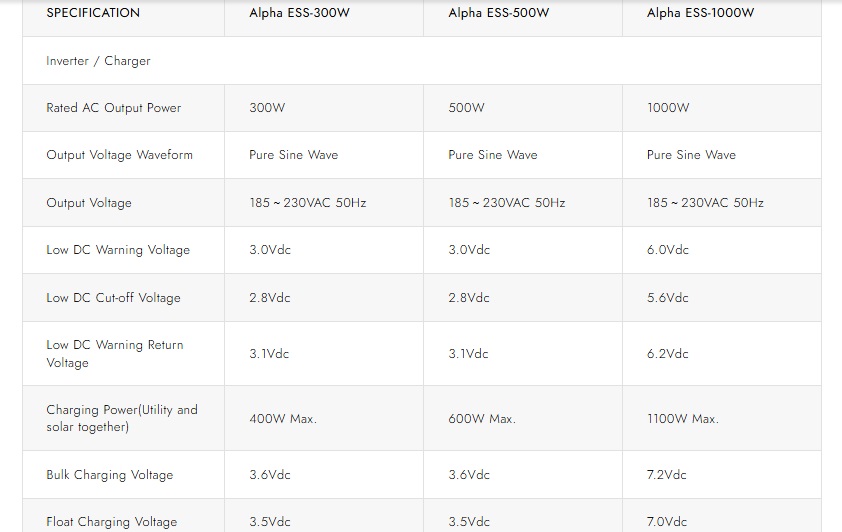Select the 5.6Vdc cut-off voltage cell

pyautogui.click(x=668, y=298)
